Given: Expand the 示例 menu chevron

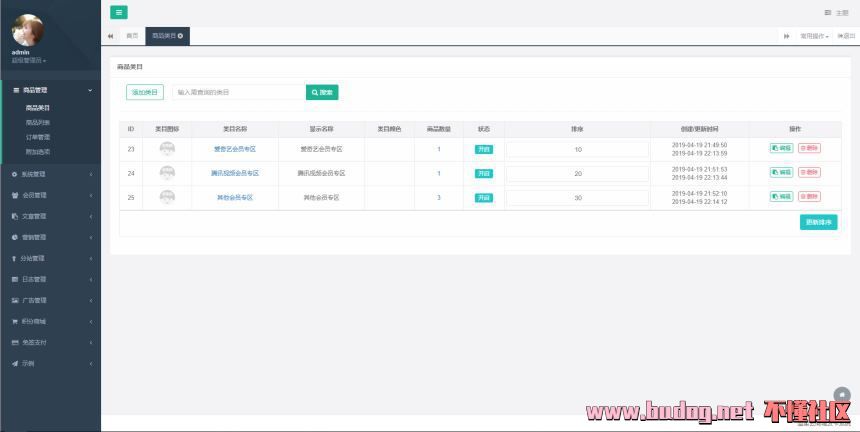Looking at the screenshot, I should pos(91,363).
